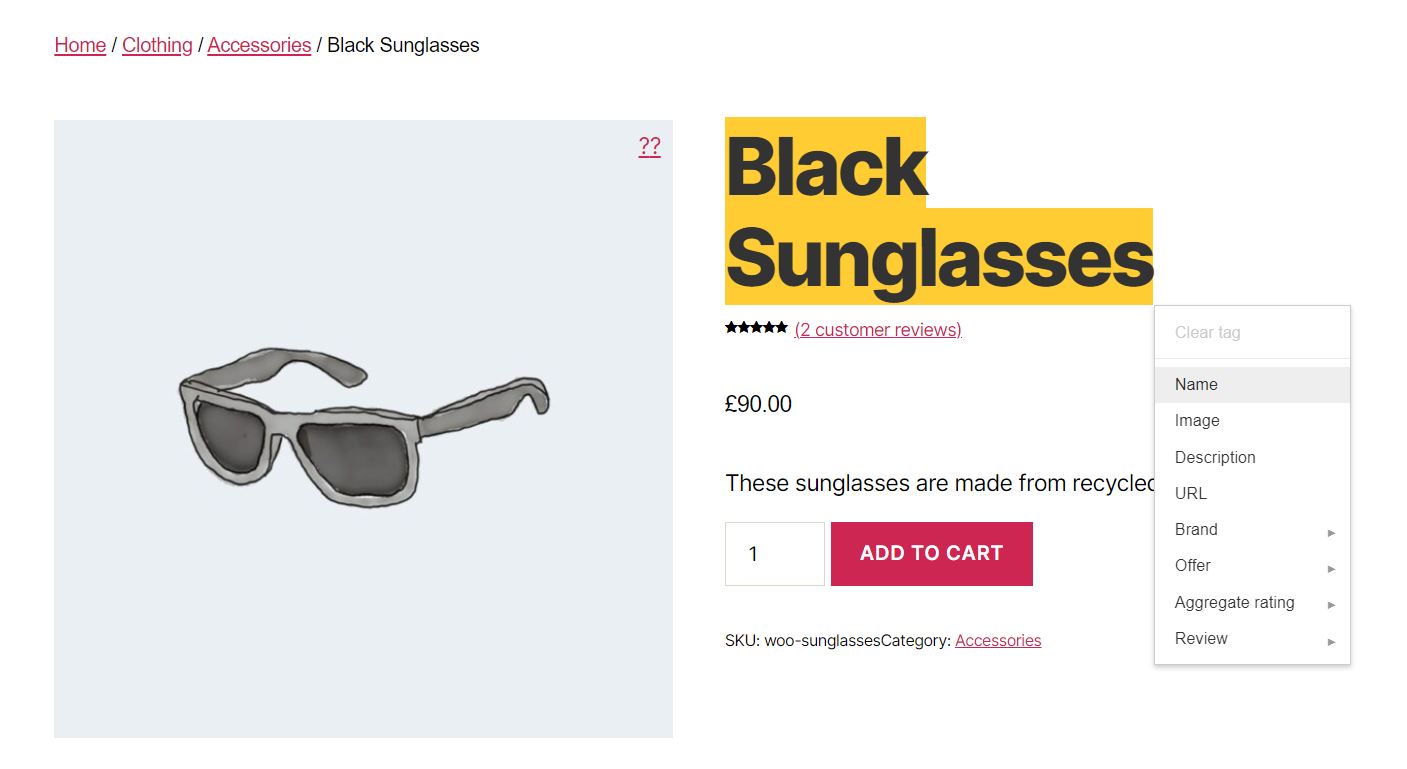Expand the Brand submenu arrow
The height and width of the screenshot is (769, 1407).
[1331, 532]
